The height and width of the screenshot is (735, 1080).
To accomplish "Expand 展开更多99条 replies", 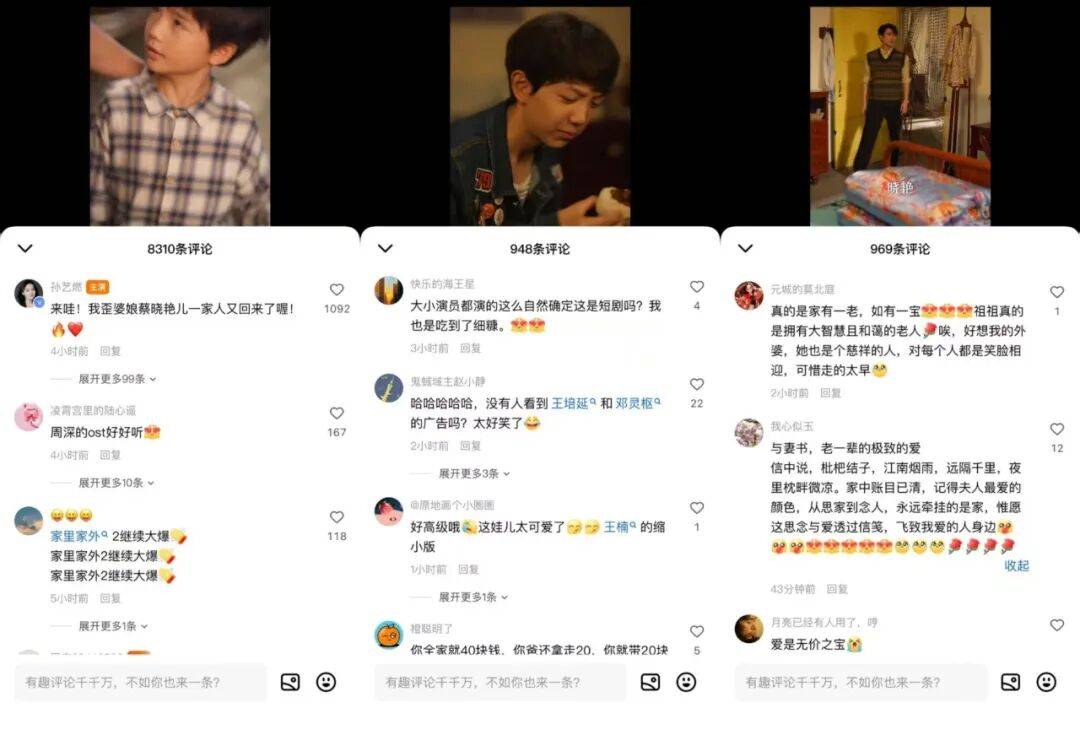I will [x=117, y=379].
